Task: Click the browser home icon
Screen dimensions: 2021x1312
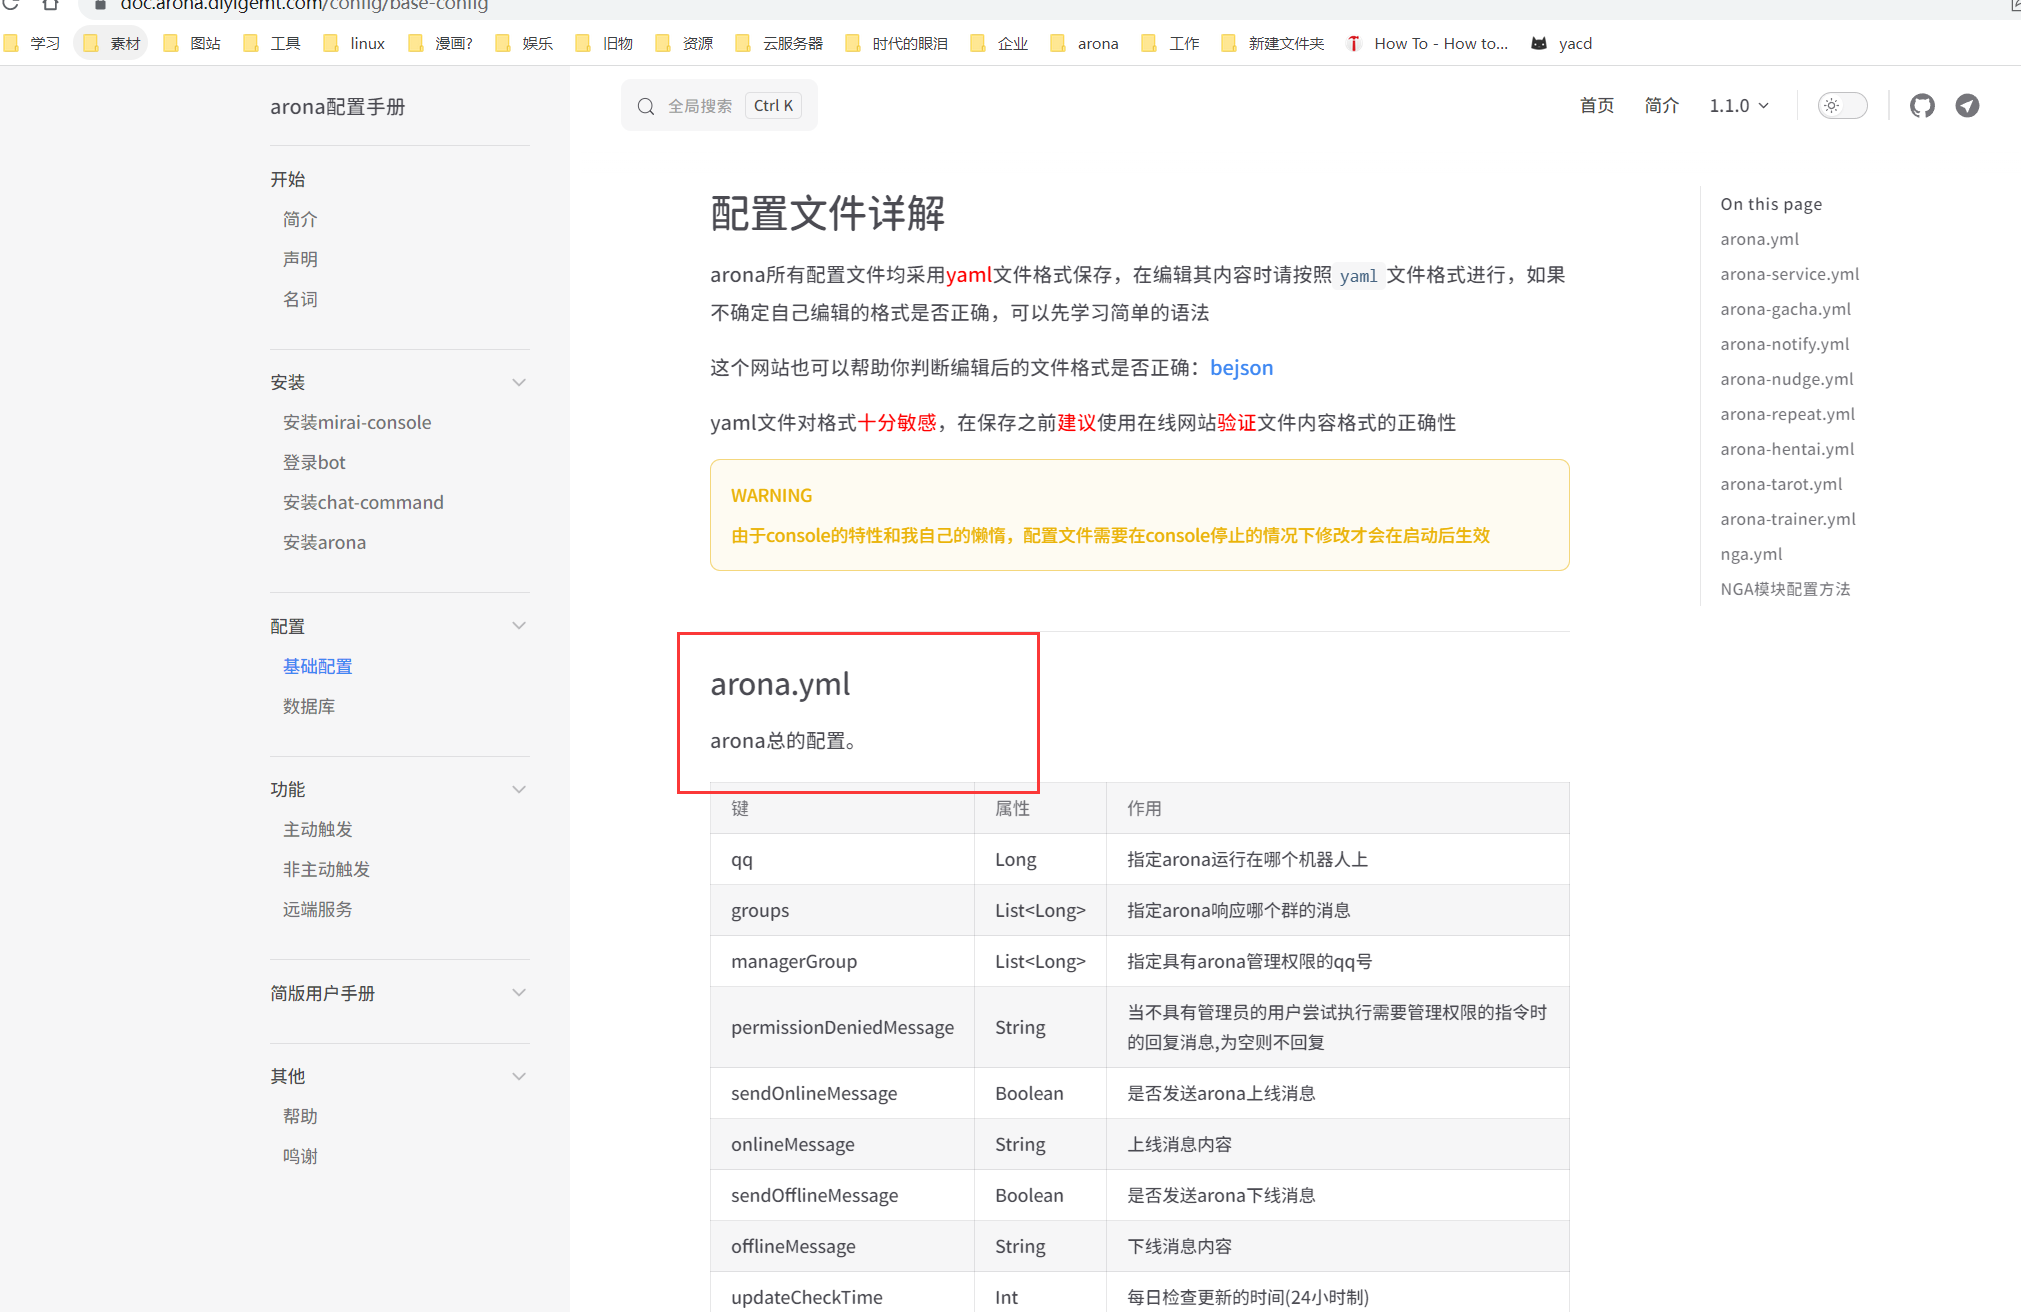Action: coord(50,5)
